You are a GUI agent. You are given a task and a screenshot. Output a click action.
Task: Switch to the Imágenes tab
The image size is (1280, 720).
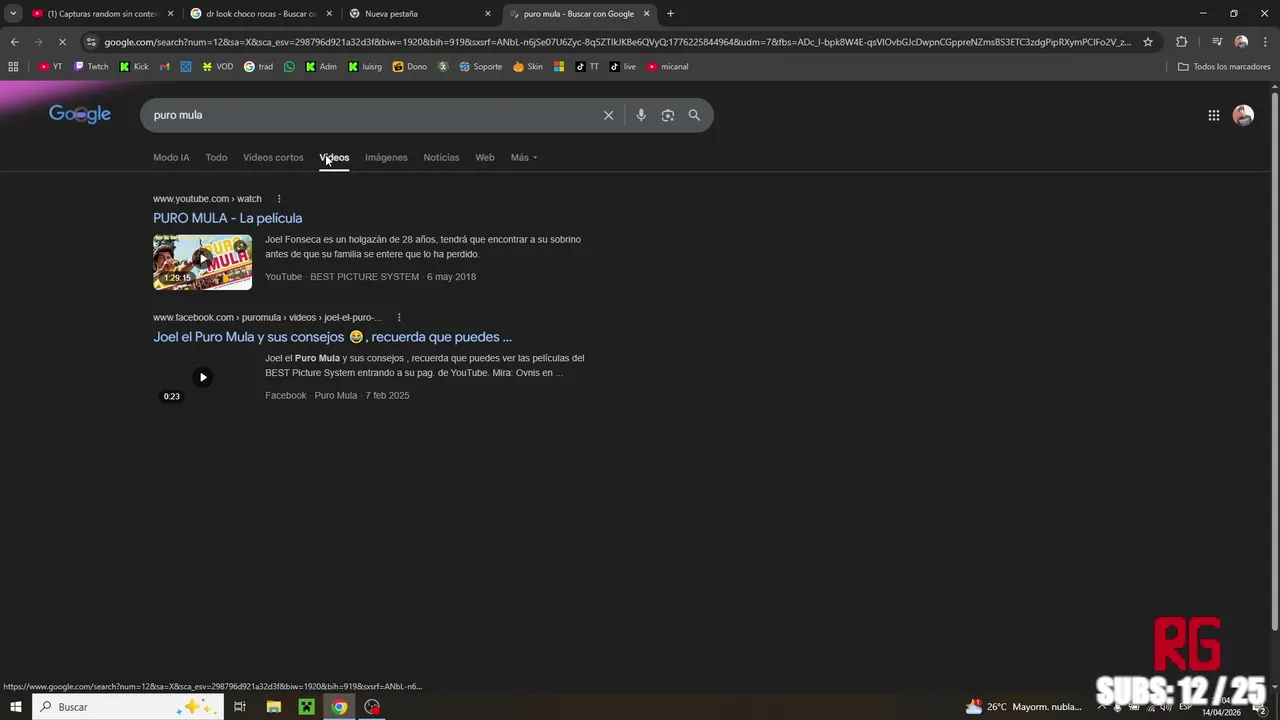click(386, 157)
